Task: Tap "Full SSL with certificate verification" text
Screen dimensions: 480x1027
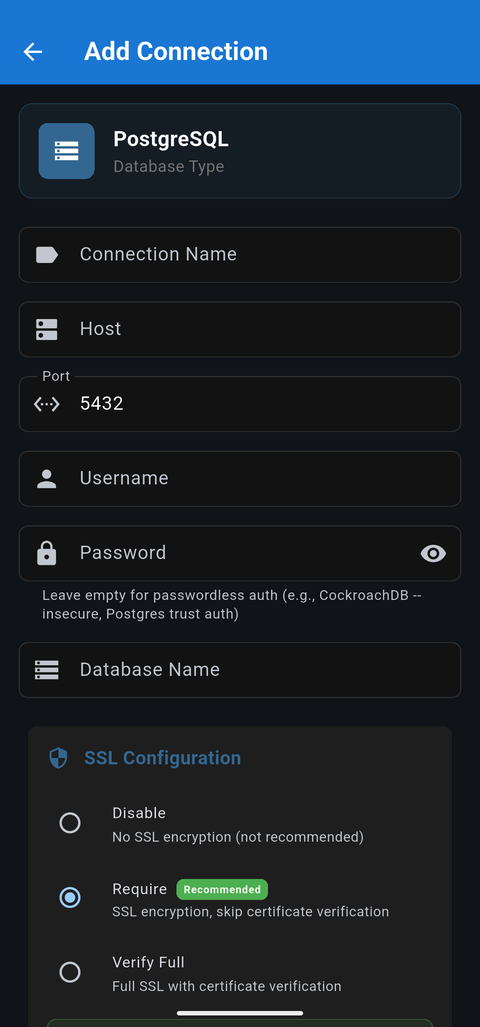Action: (227, 986)
